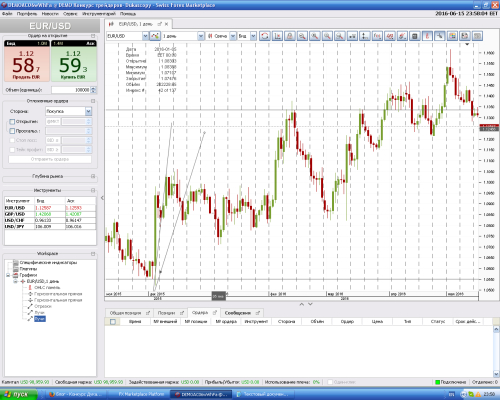
Task: Open the colorful chart theme palette icon
Action: click(452, 36)
